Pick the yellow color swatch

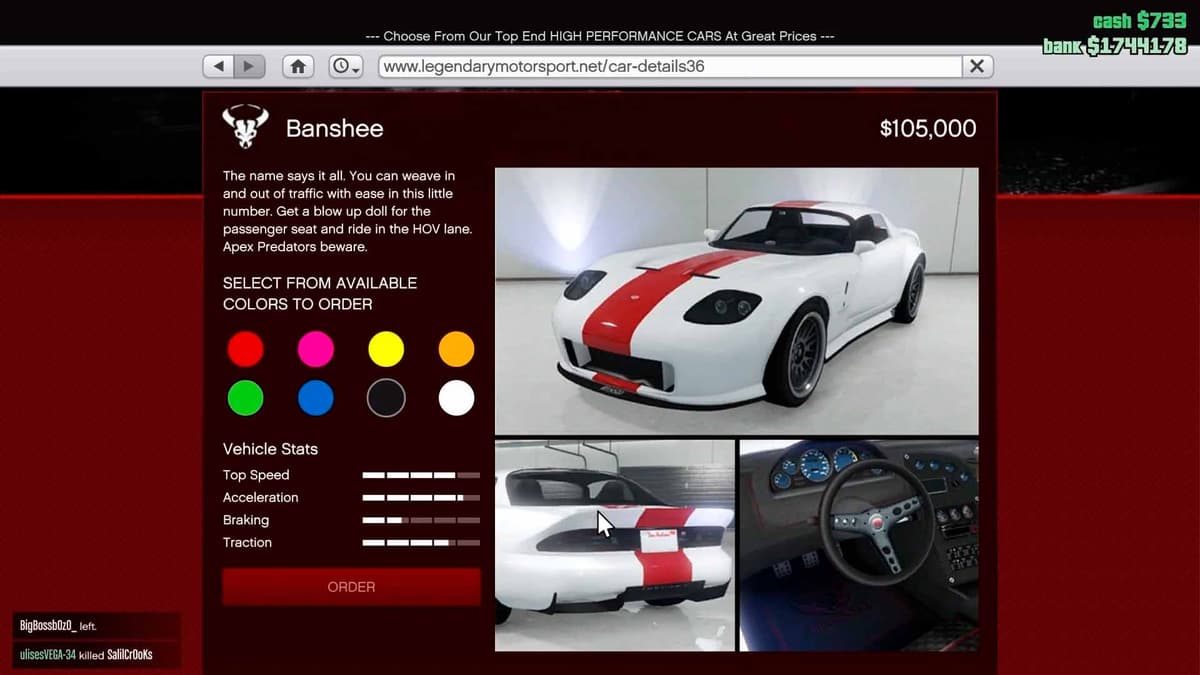click(x=386, y=349)
